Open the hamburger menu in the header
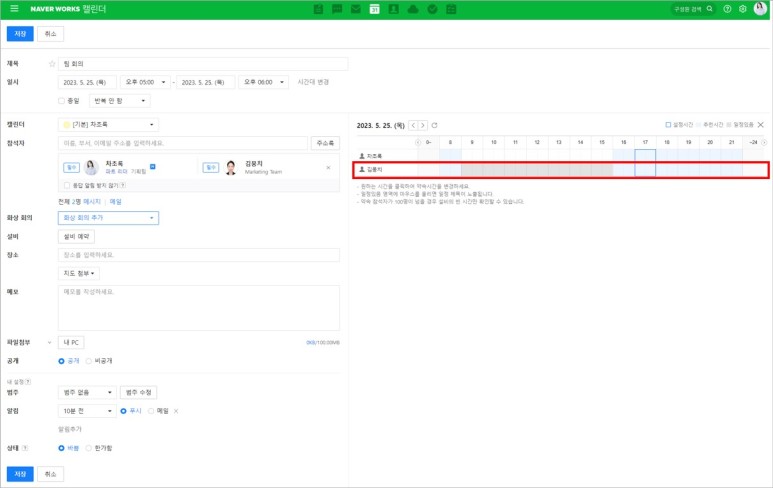The height and width of the screenshot is (488, 773). [14, 8]
